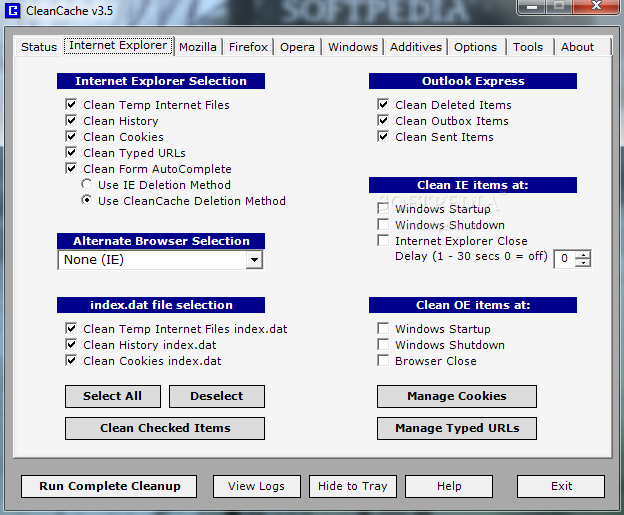Check the Internet Explorer Close option

click(x=383, y=240)
